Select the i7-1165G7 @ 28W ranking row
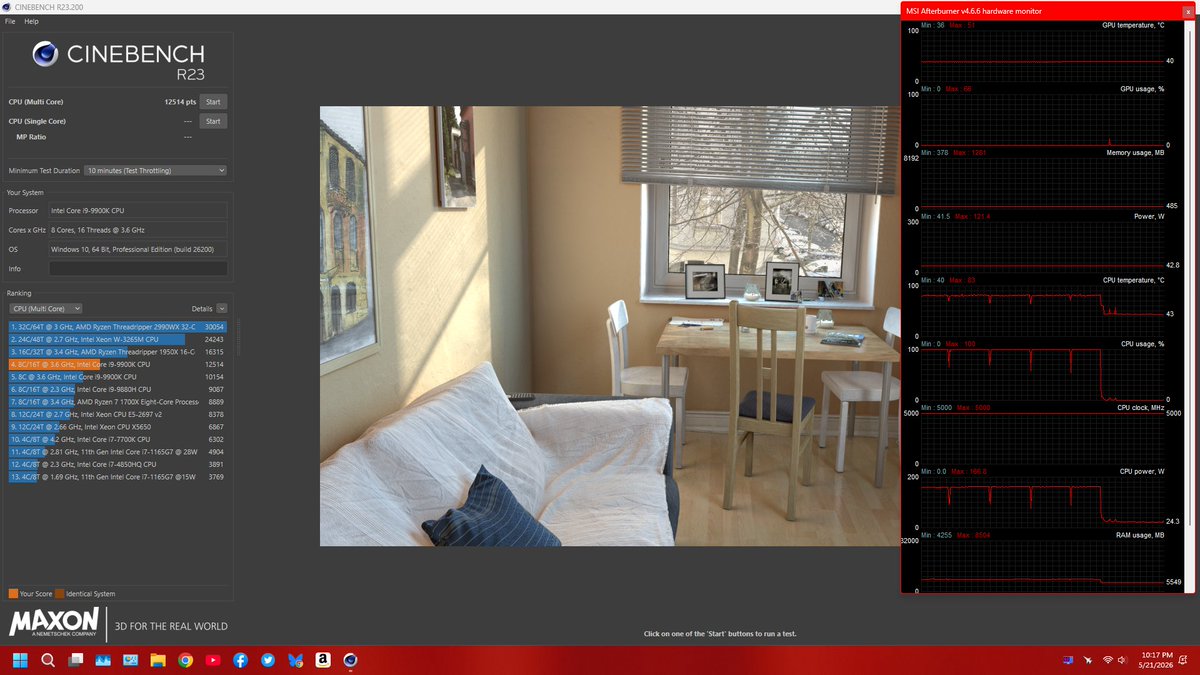This screenshot has height=675, width=1200. tap(118, 452)
